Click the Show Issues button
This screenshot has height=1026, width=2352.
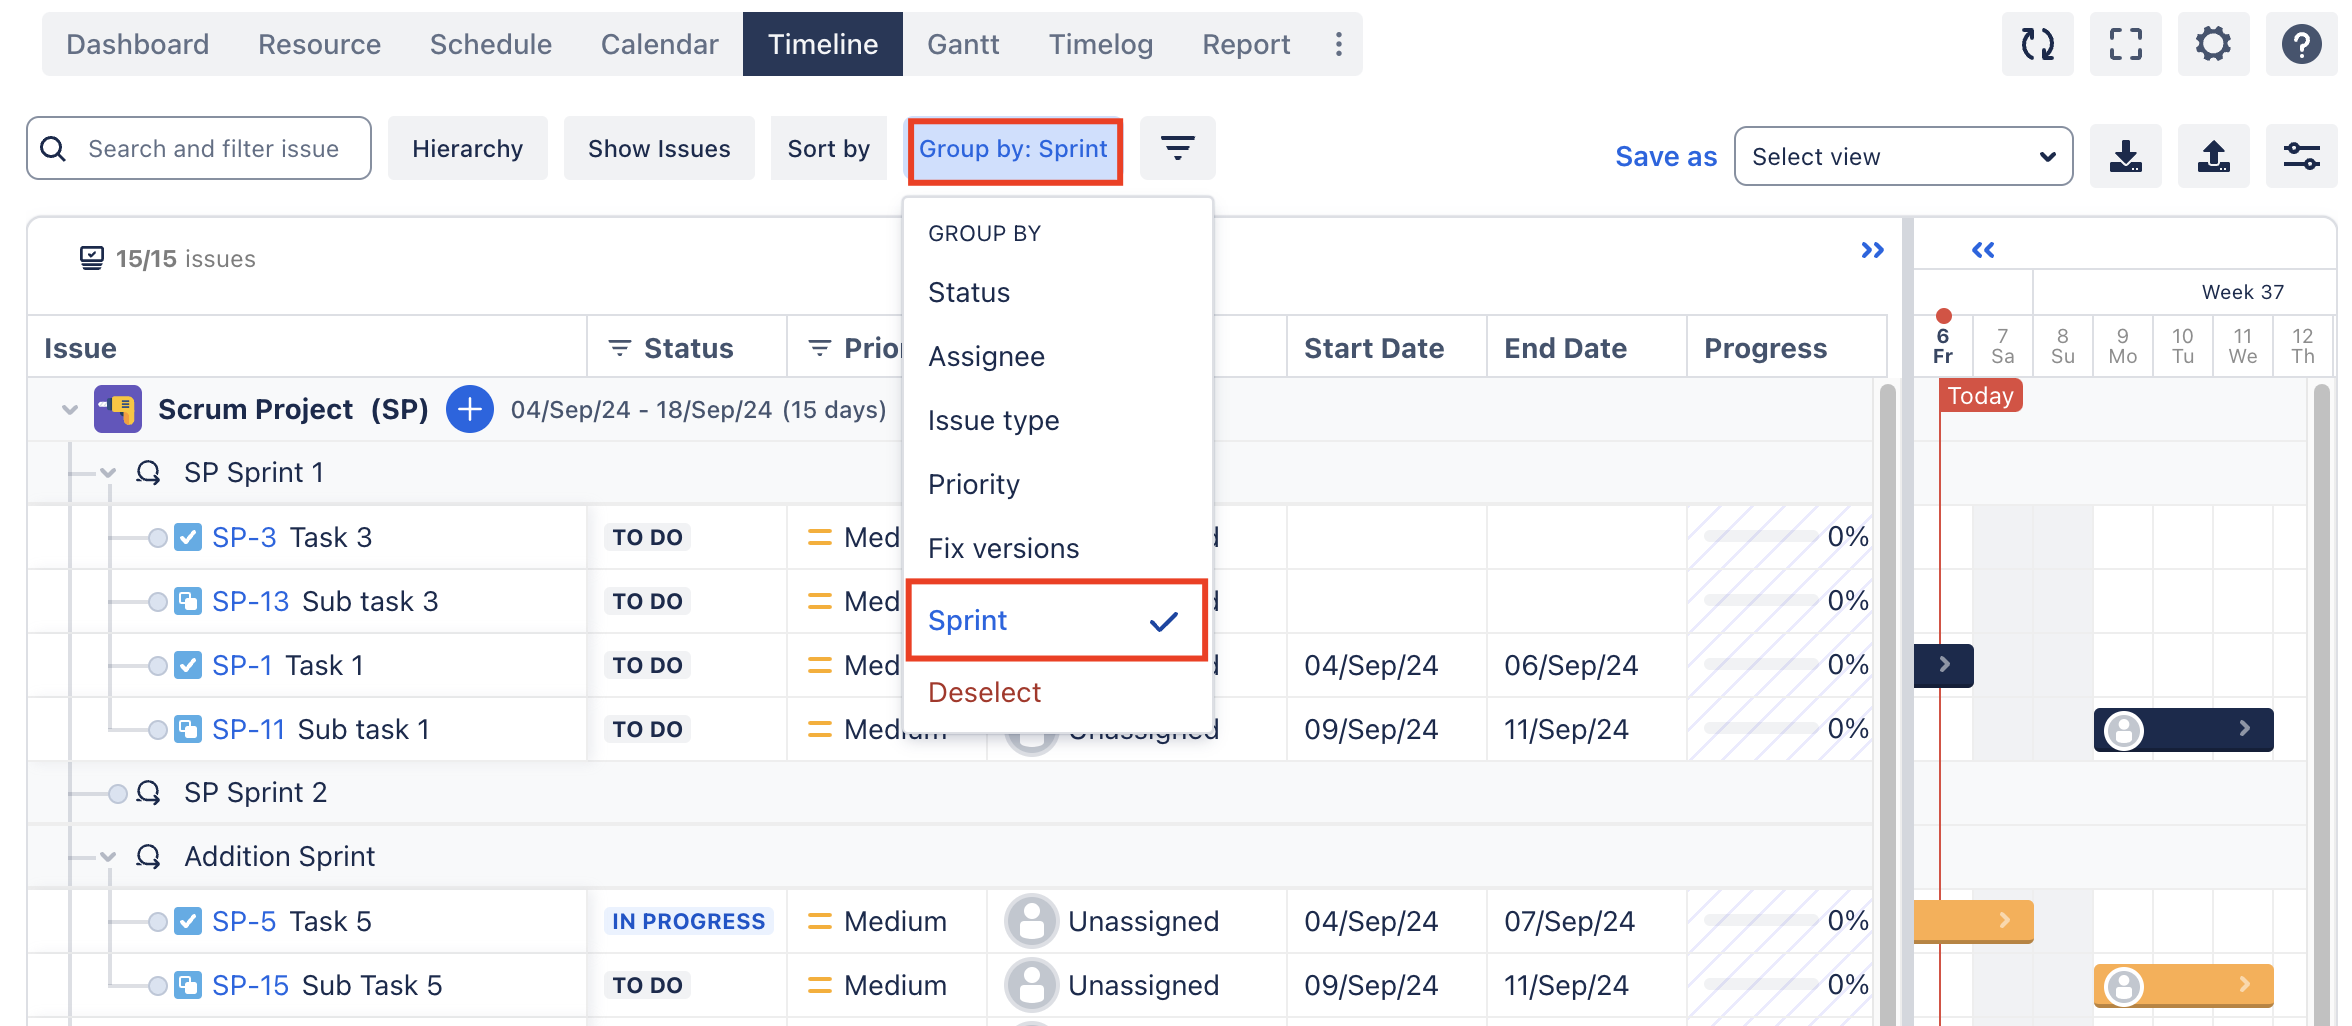(x=659, y=148)
